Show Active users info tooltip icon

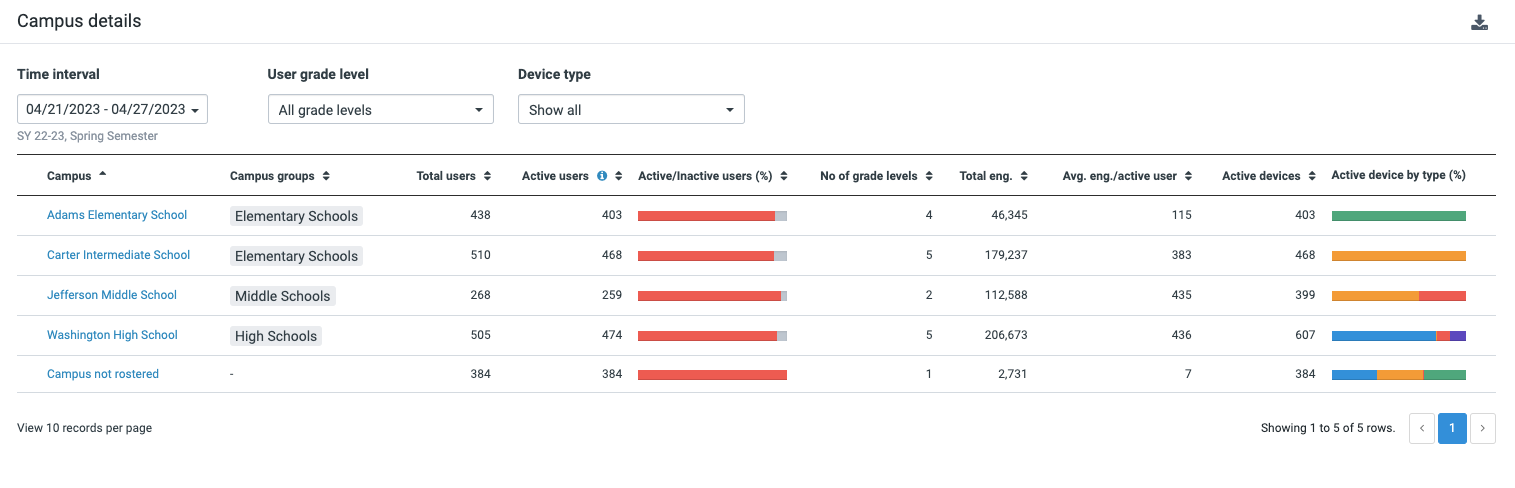coord(602,175)
